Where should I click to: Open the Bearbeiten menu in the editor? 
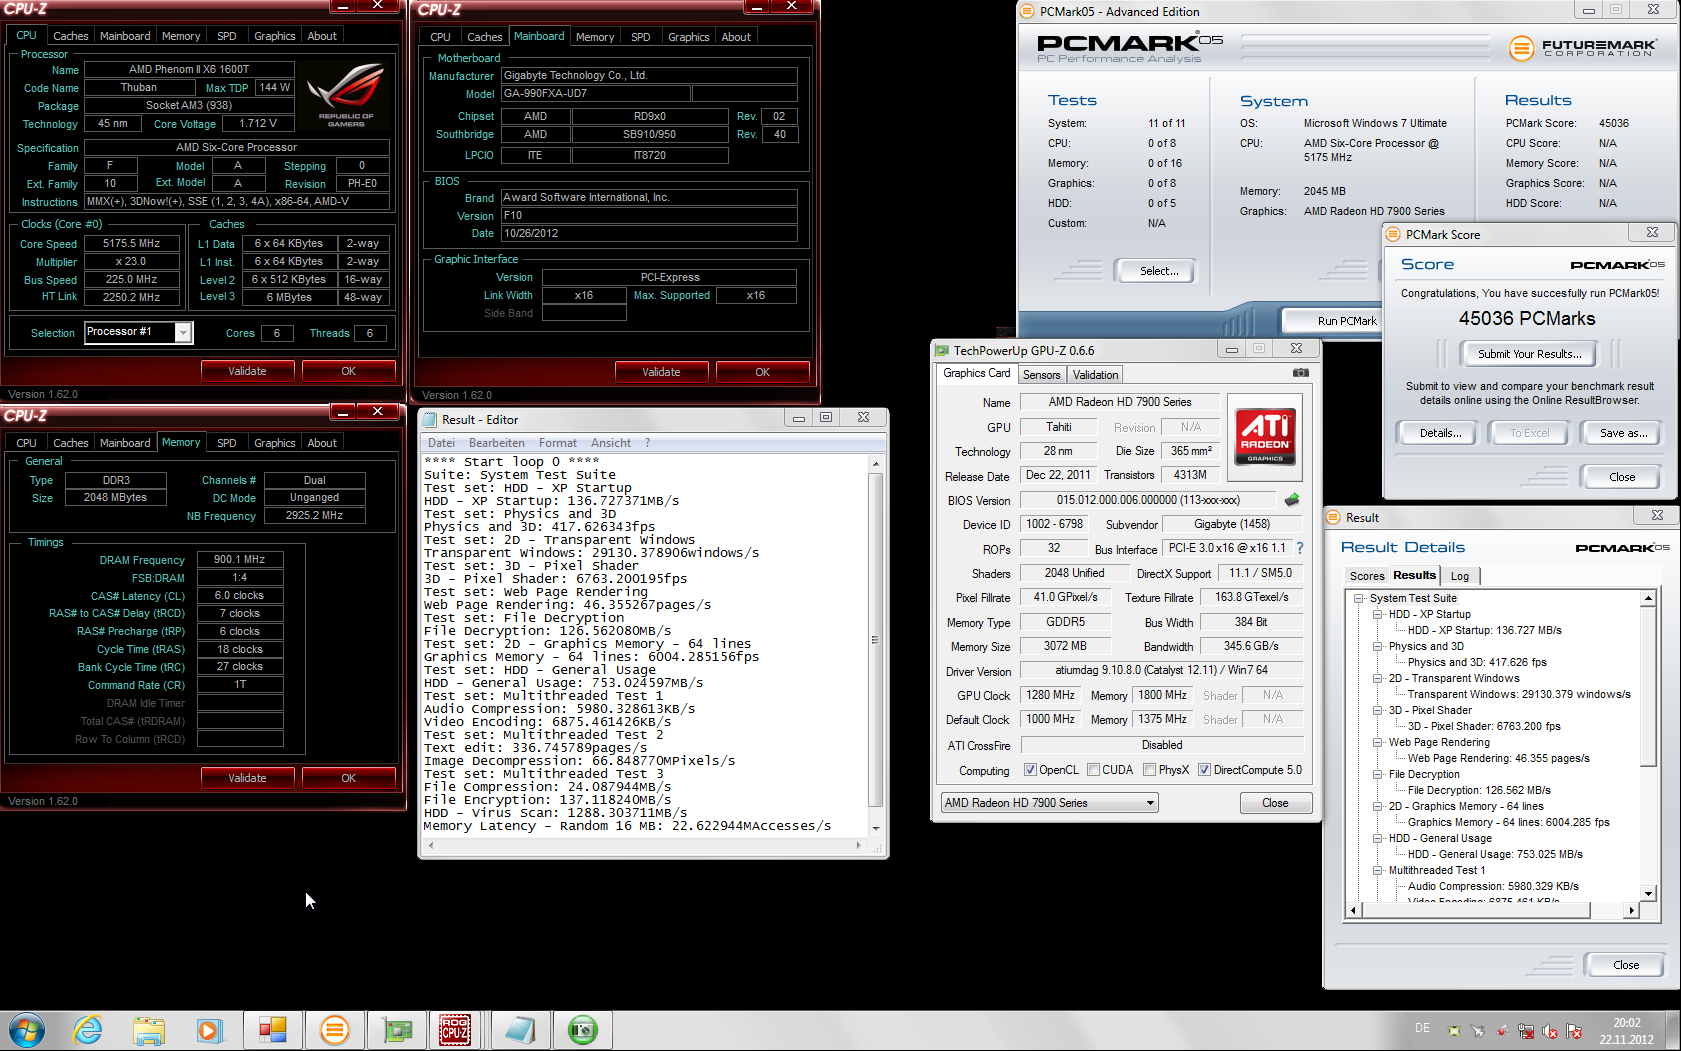point(496,443)
